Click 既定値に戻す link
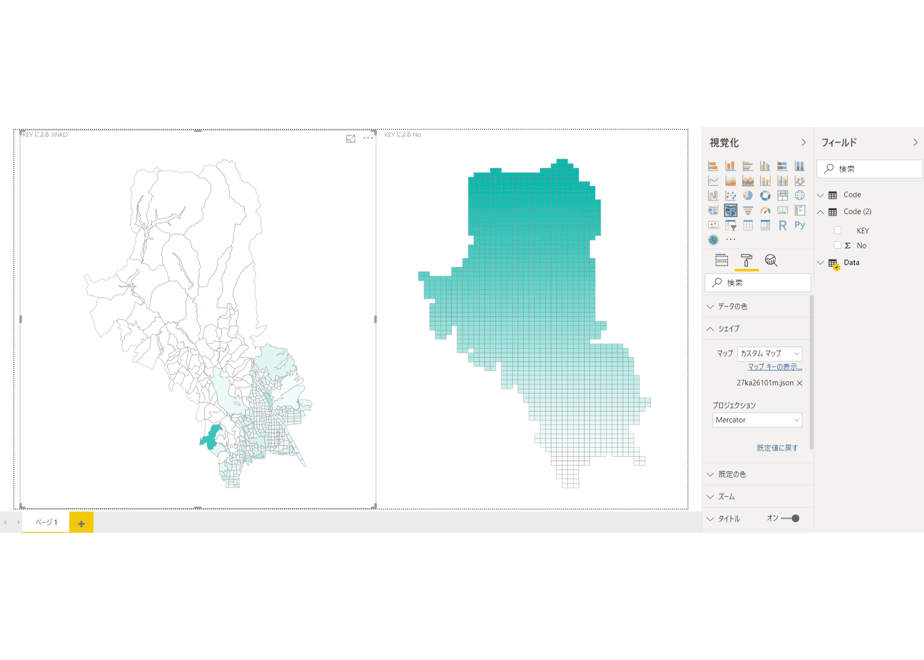Image resolution: width=924 pixels, height=660 pixels. click(x=777, y=448)
